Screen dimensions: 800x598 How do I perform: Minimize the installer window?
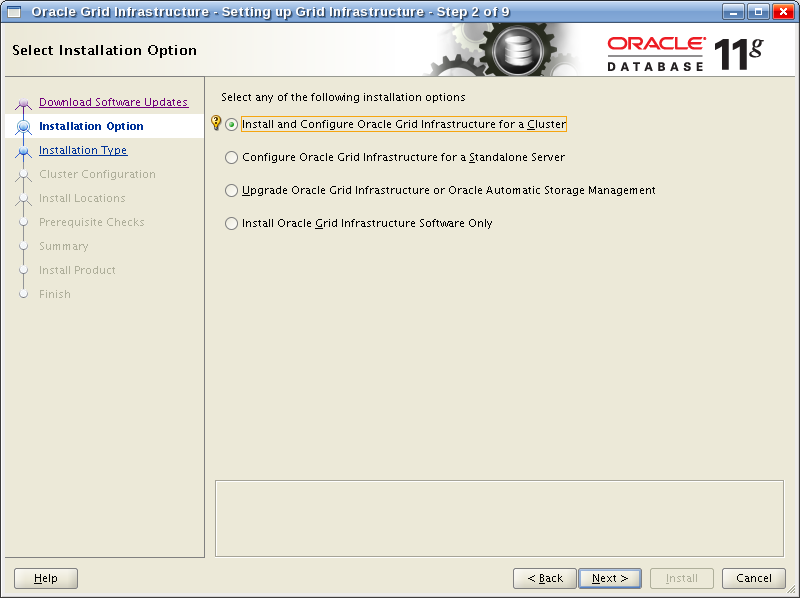pos(733,11)
